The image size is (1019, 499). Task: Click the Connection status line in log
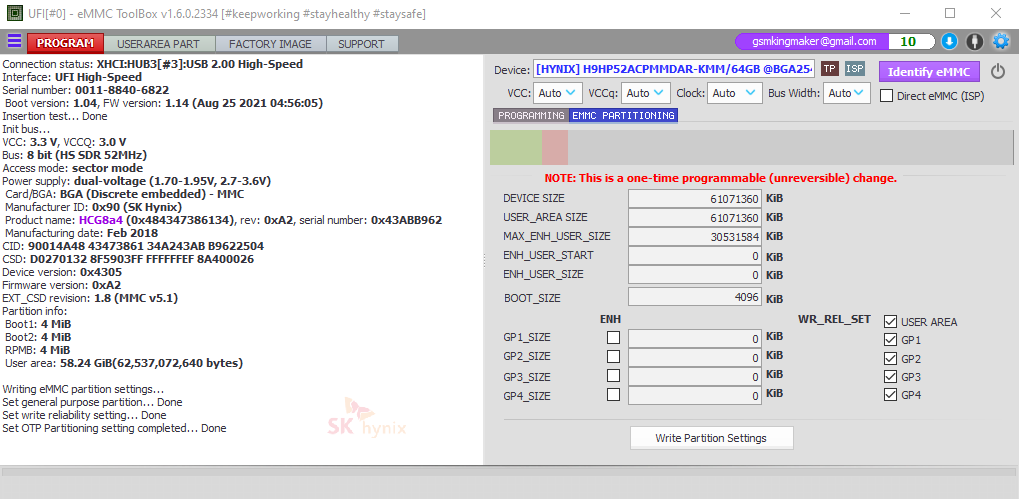click(153, 64)
